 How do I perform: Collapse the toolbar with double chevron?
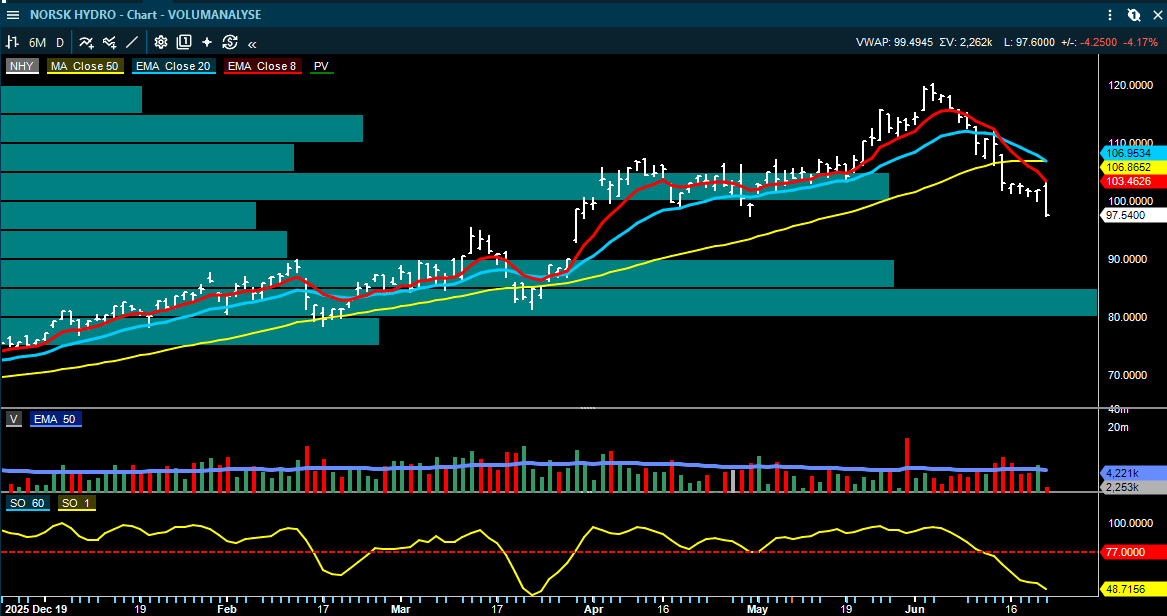pos(252,43)
